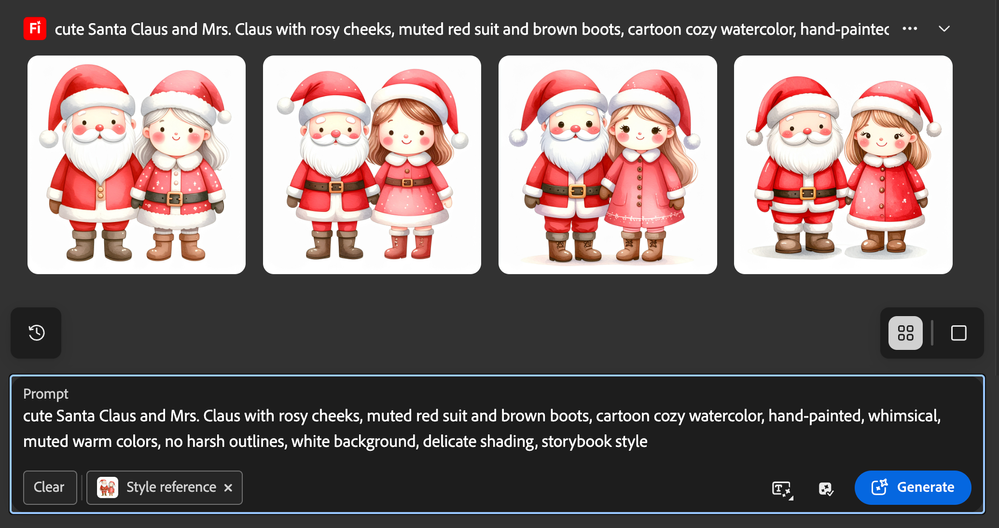Click the Style reference thumbnail chip

(x=164, y=488)
